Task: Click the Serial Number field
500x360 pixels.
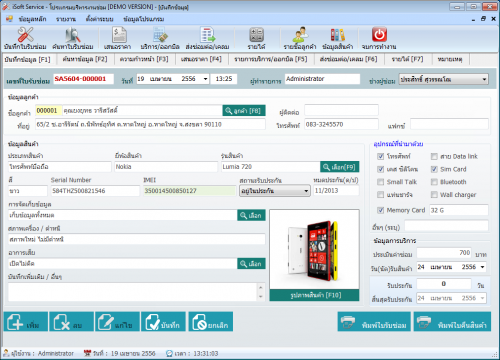Action: click(x=95, y=191)
